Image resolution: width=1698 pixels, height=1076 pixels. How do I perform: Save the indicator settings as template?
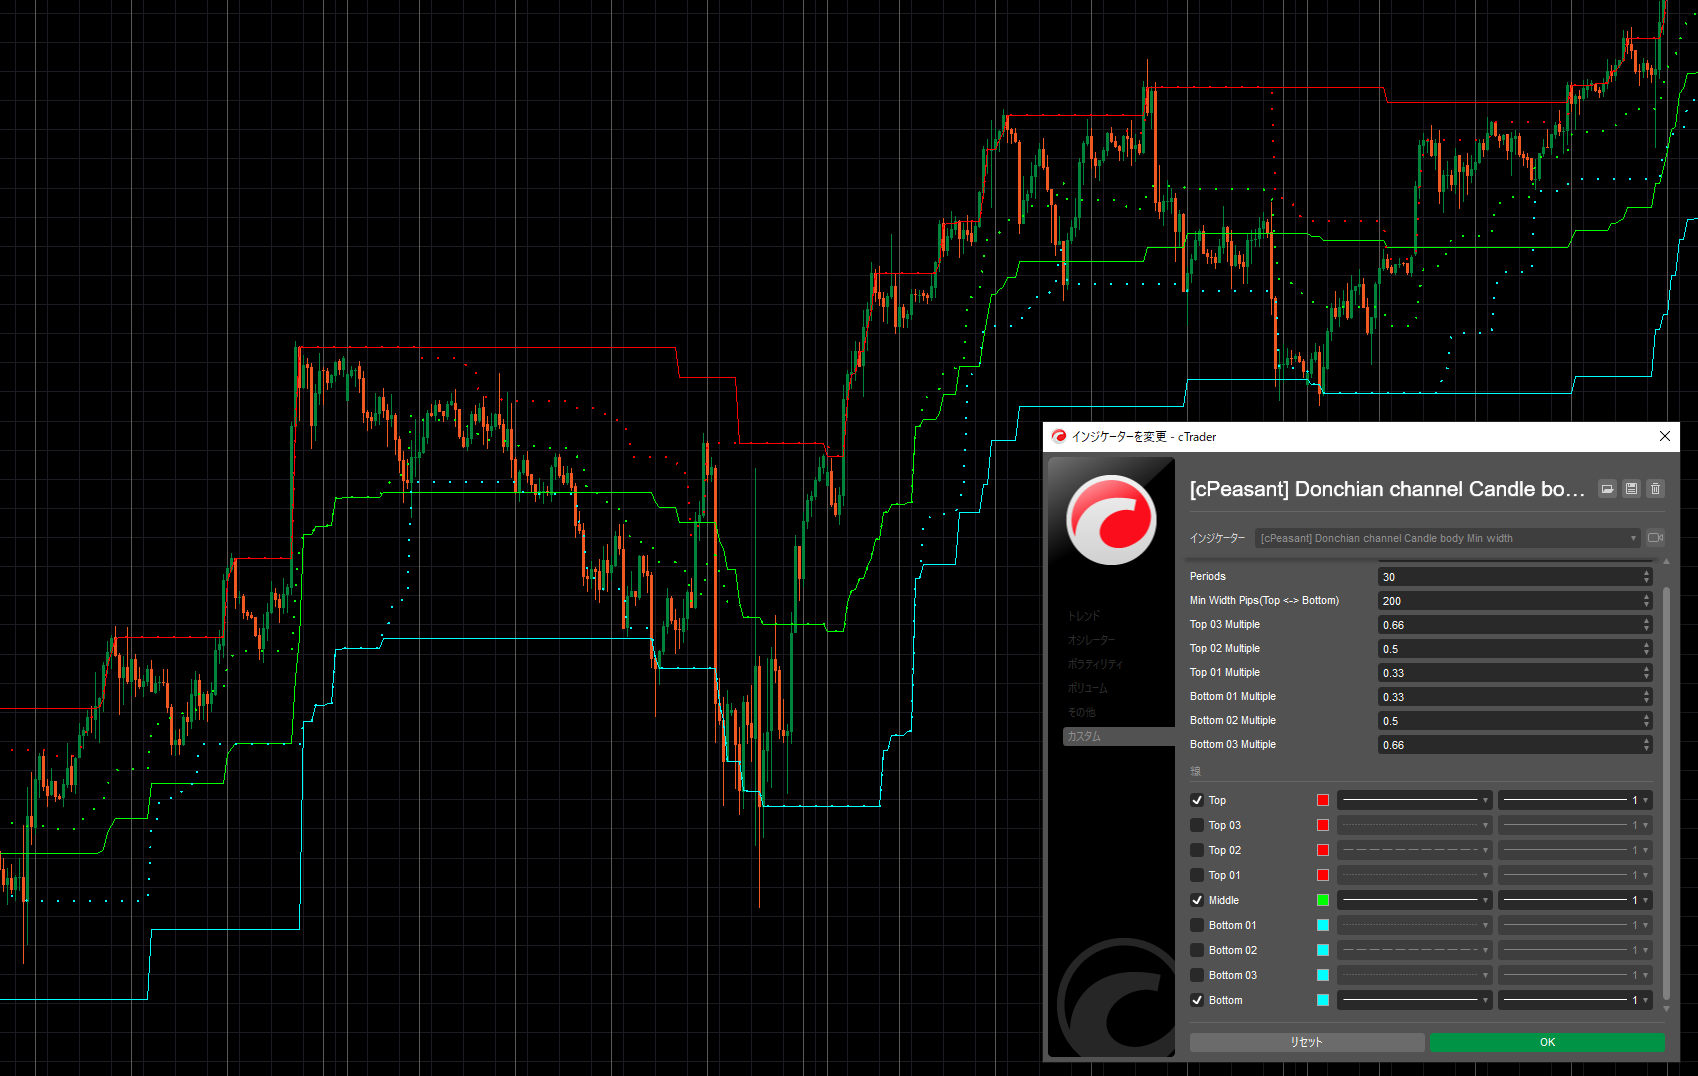1631,489
